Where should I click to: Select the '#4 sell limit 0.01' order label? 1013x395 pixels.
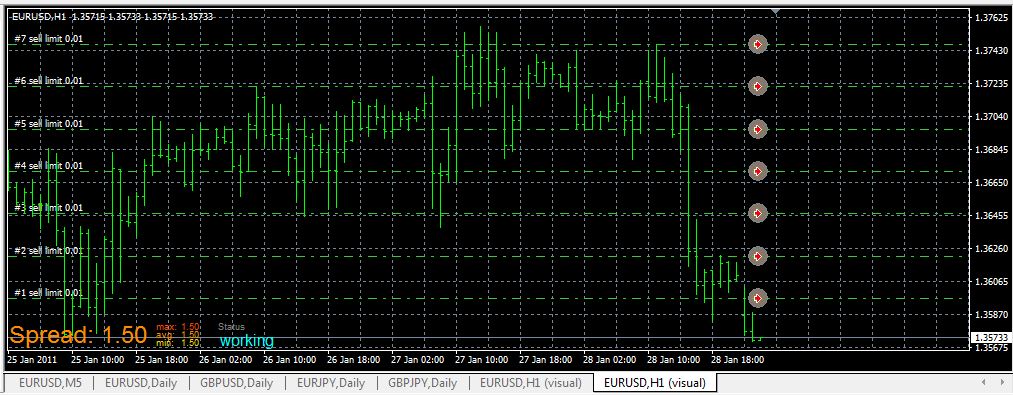pyautogui.click(x=49, y=165)
